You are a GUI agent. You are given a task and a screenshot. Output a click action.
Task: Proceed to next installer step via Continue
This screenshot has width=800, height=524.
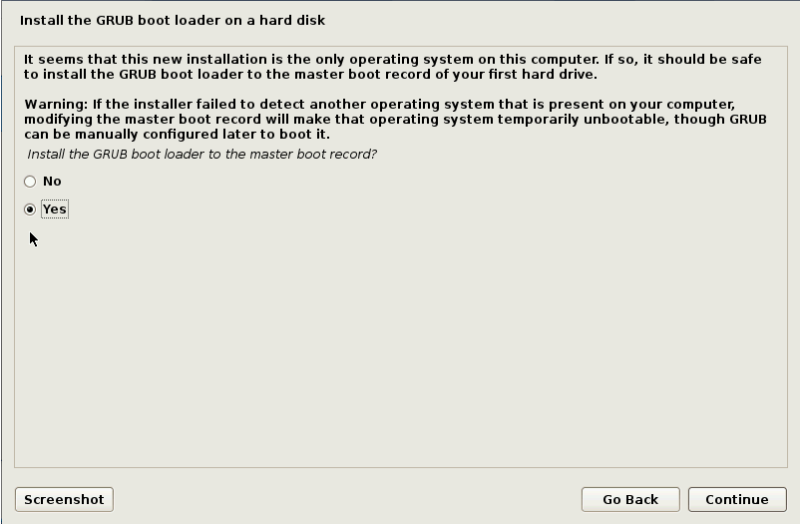click(x=737, y=499)
